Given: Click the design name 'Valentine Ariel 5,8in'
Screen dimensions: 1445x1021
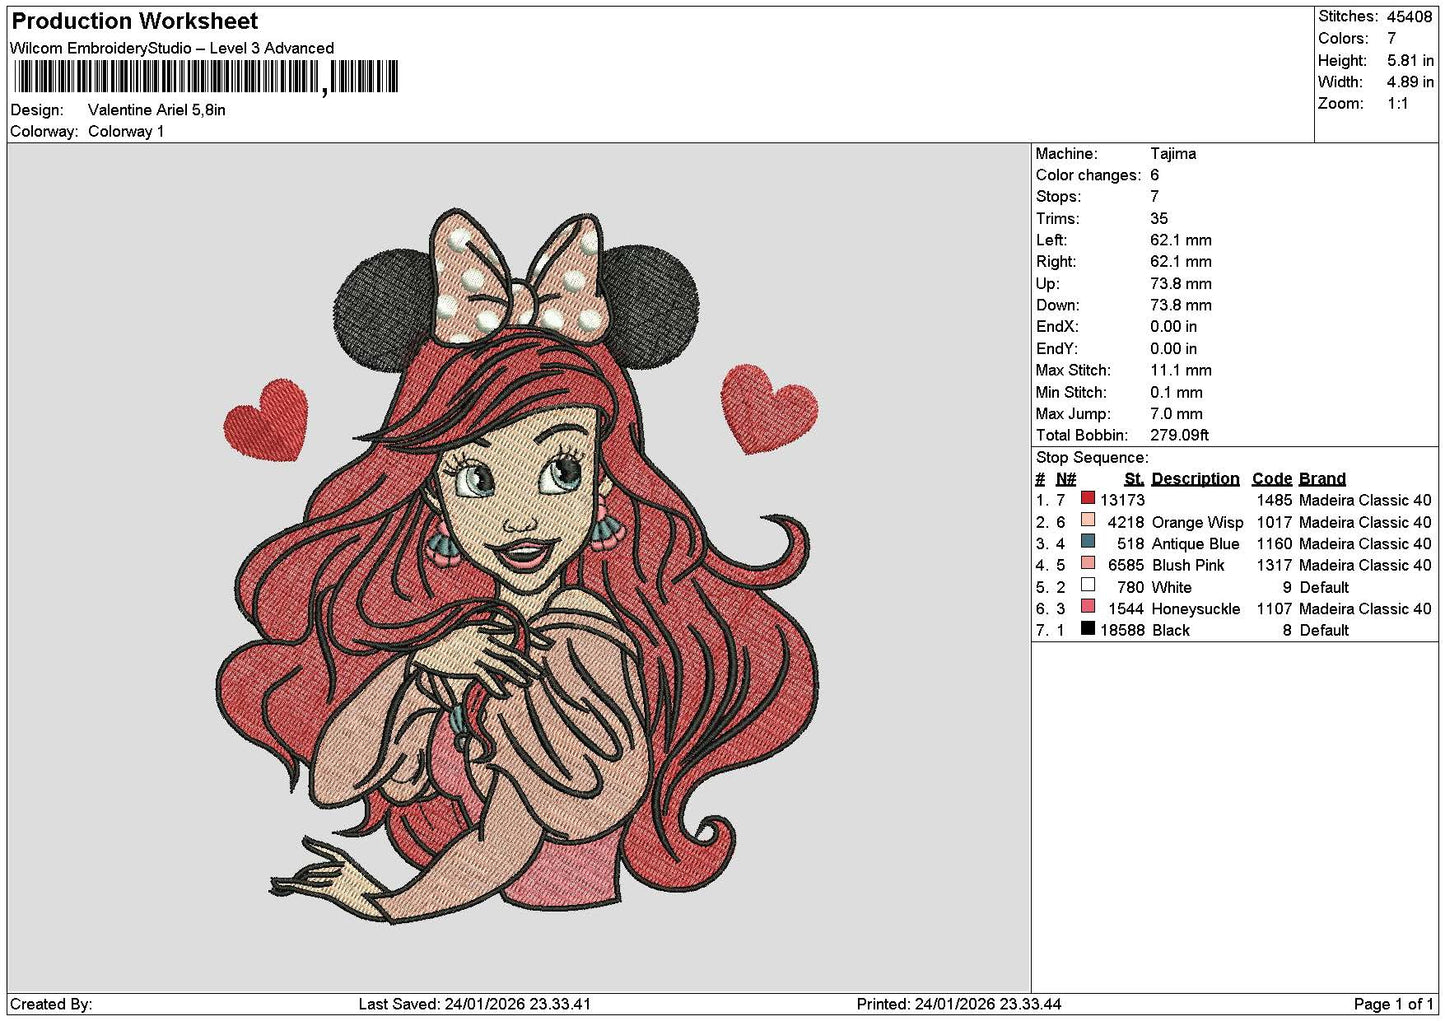Looking at the screenshot, I should tap(157, 110).
